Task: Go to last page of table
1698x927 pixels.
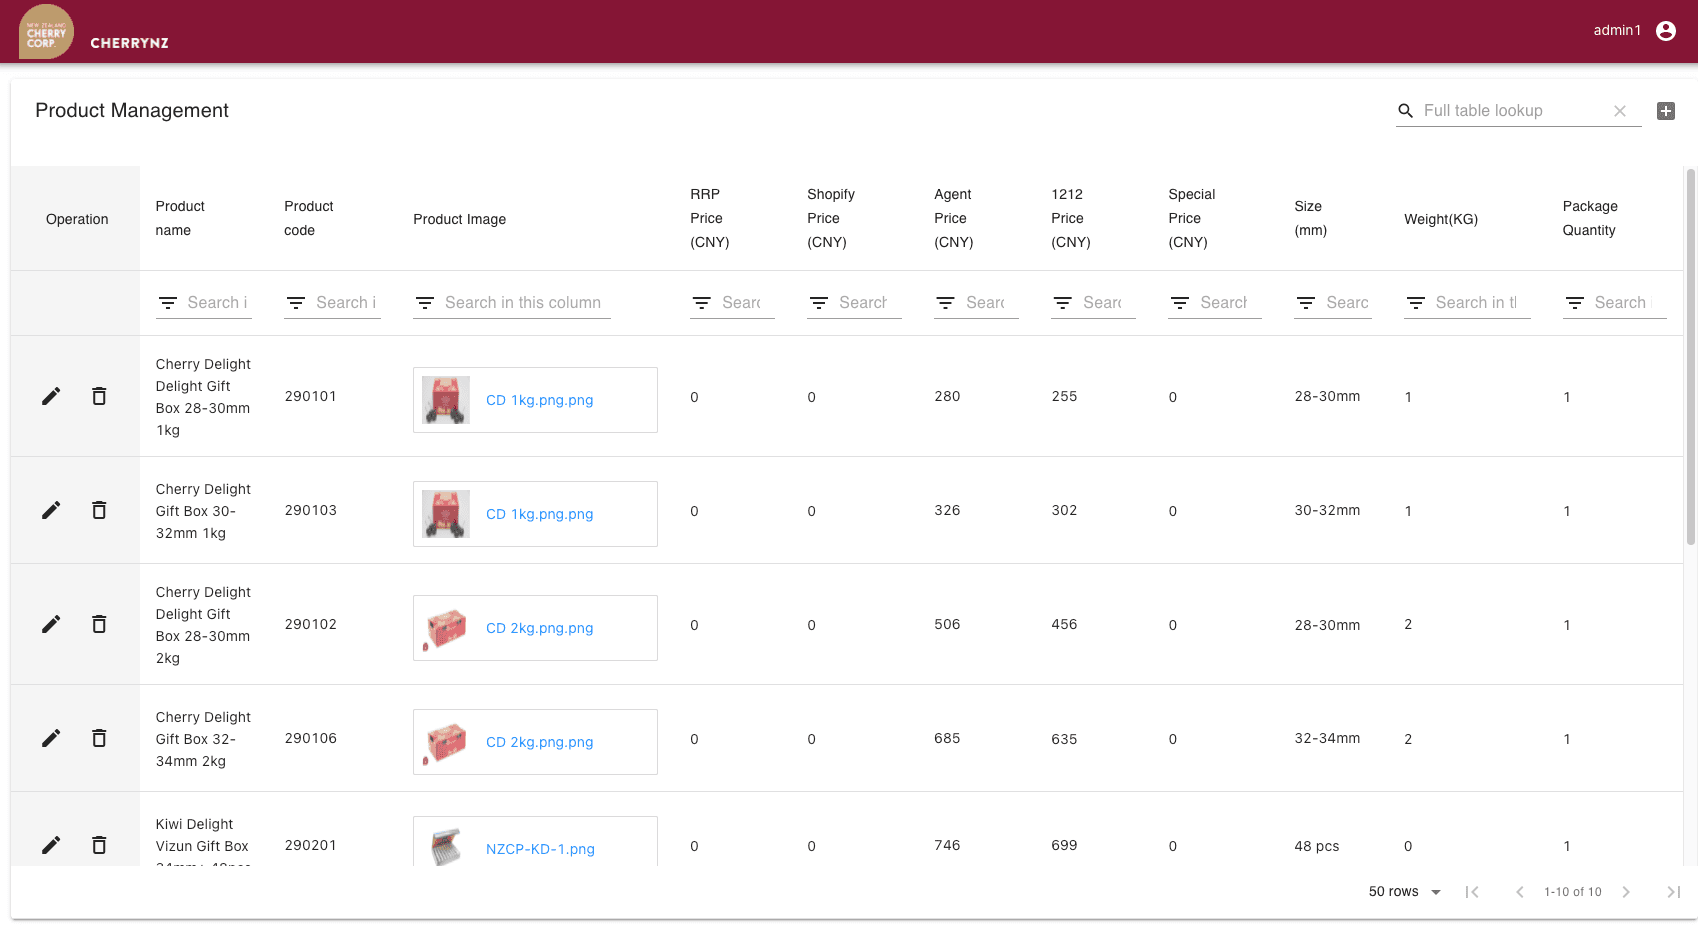Action: click(x=1674, y=892)
